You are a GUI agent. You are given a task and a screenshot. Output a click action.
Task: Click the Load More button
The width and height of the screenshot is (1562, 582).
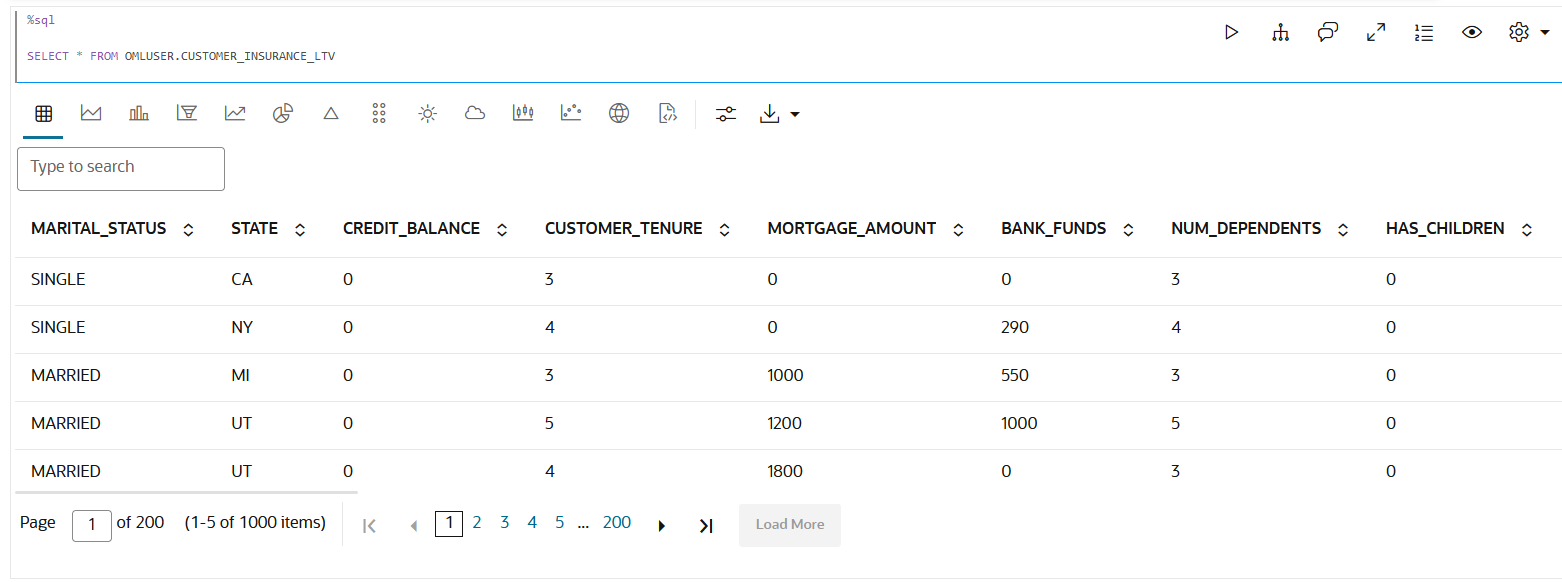coord(790,525)
